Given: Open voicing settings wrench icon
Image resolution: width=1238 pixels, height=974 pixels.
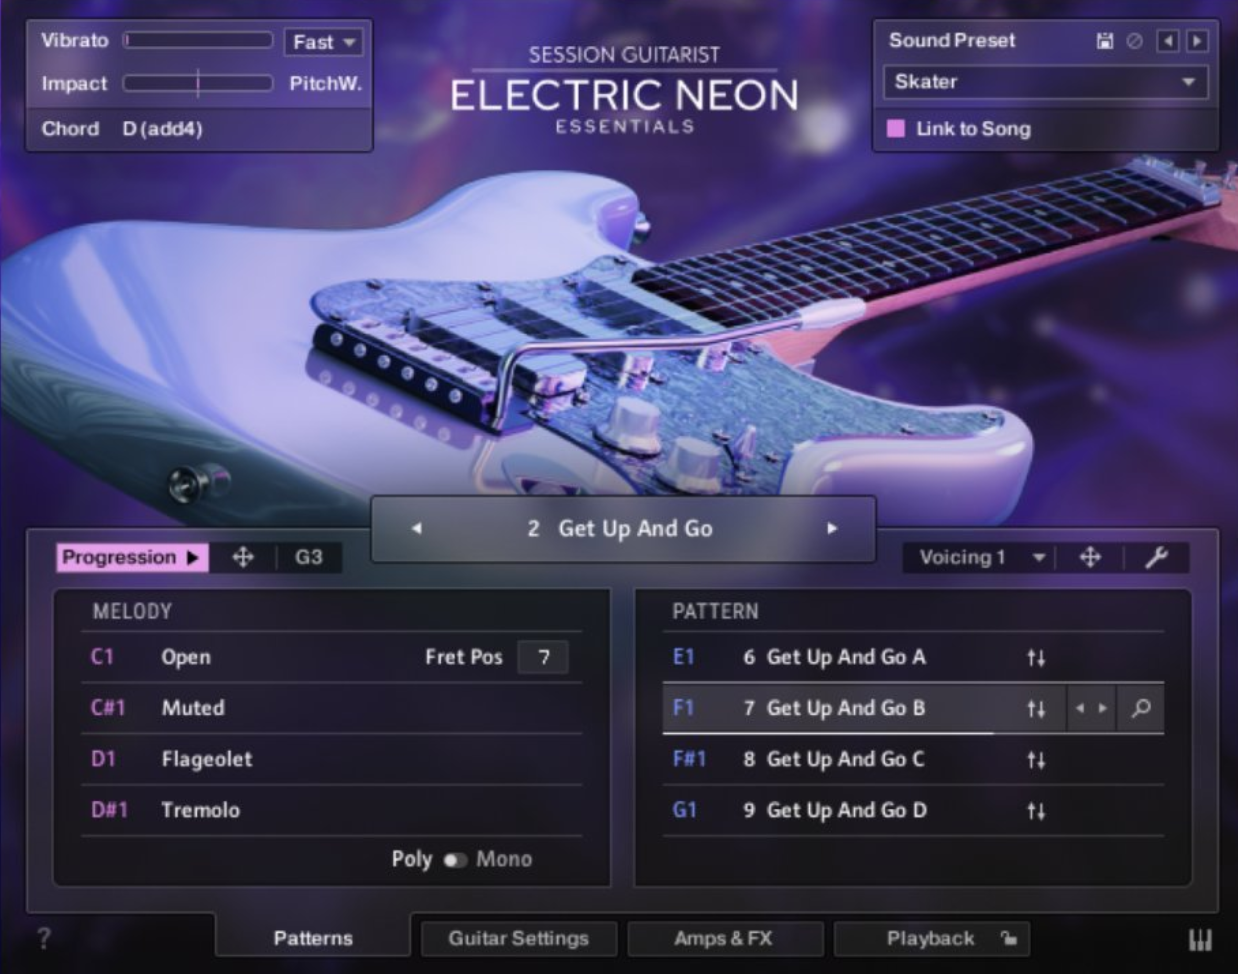Looking at the screenshot, I should pos(1157,557).
